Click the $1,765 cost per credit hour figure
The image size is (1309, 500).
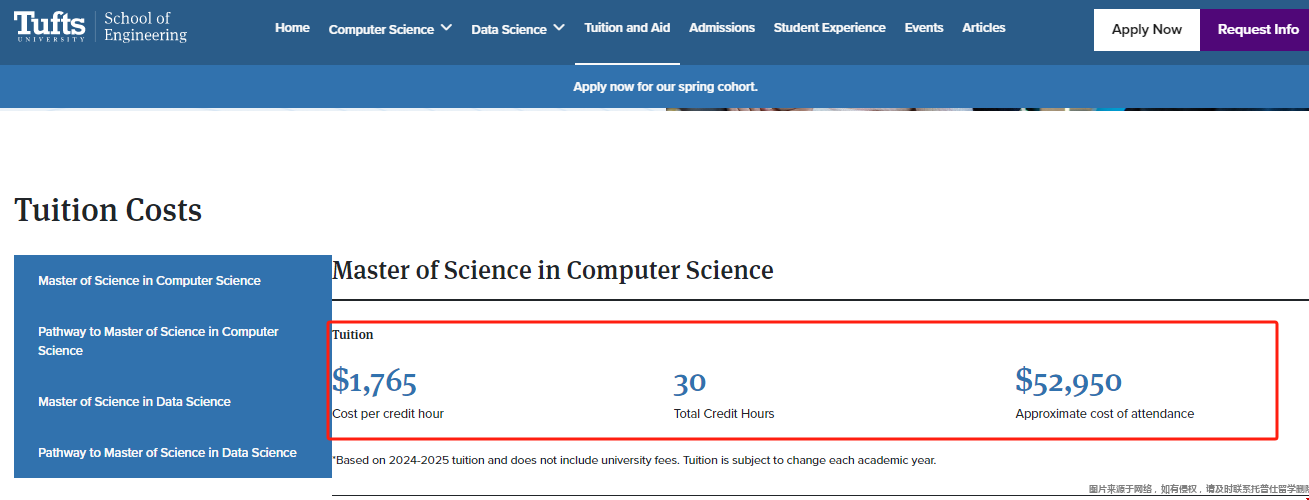pyautogui.click(x=374, y=381)
